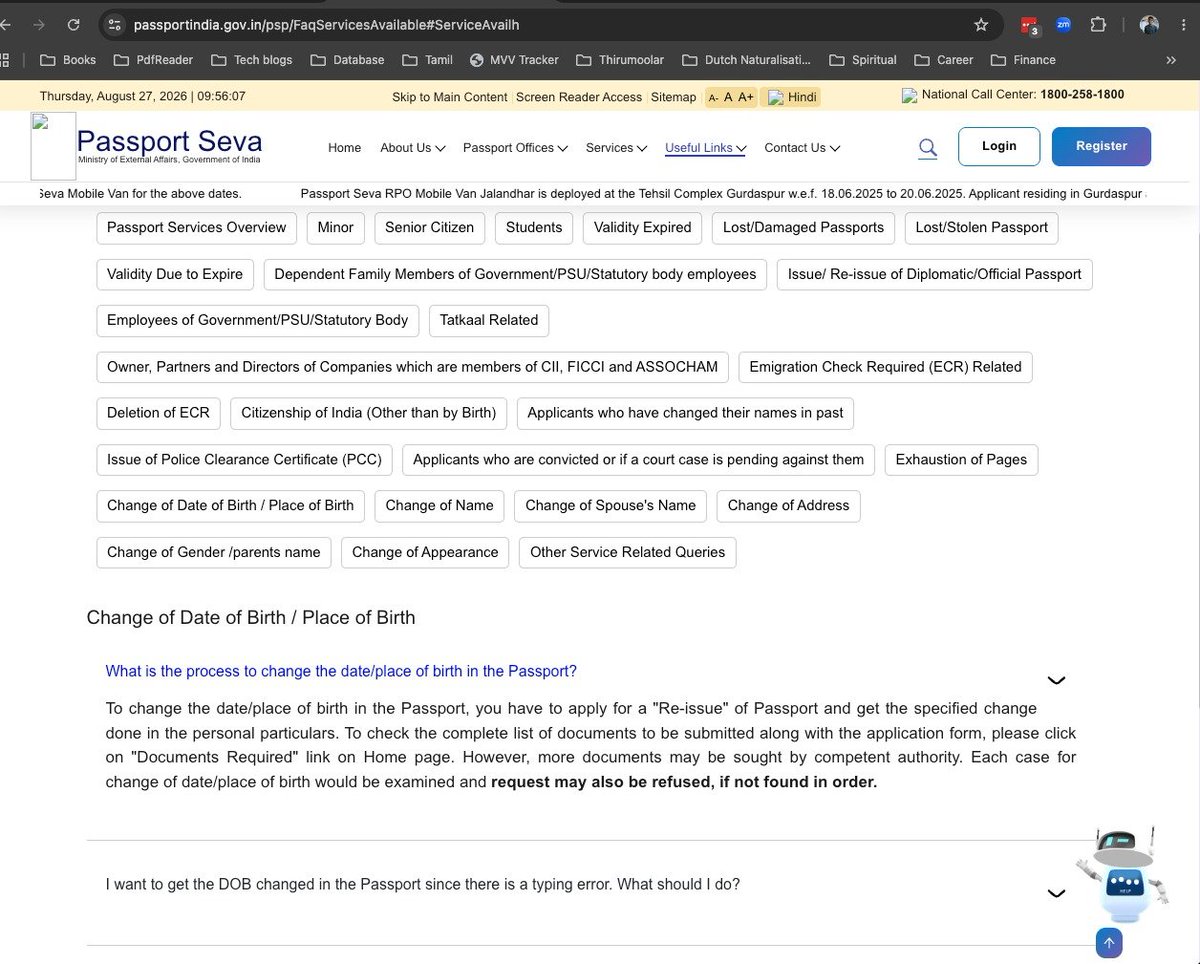Select the Other Service Related Queries category
Viewport: 1200px width, 964px height.
click(x=627, y=552)
